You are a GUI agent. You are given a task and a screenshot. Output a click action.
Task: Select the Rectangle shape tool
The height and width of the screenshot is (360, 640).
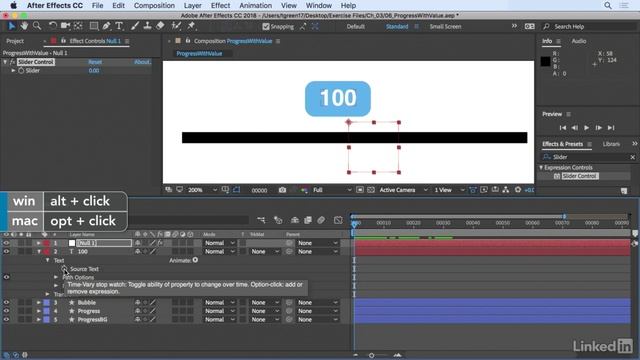94,26
